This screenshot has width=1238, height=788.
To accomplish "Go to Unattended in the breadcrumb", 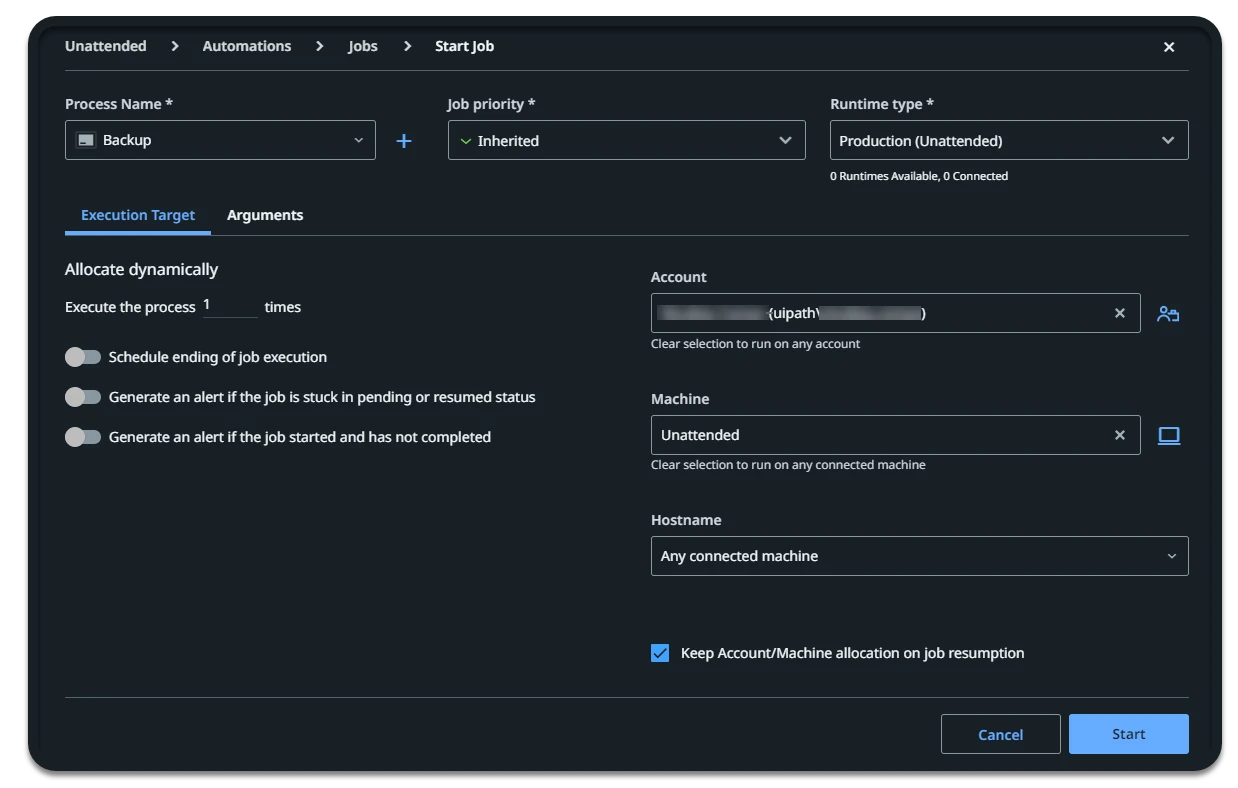I will coord(106,46).
